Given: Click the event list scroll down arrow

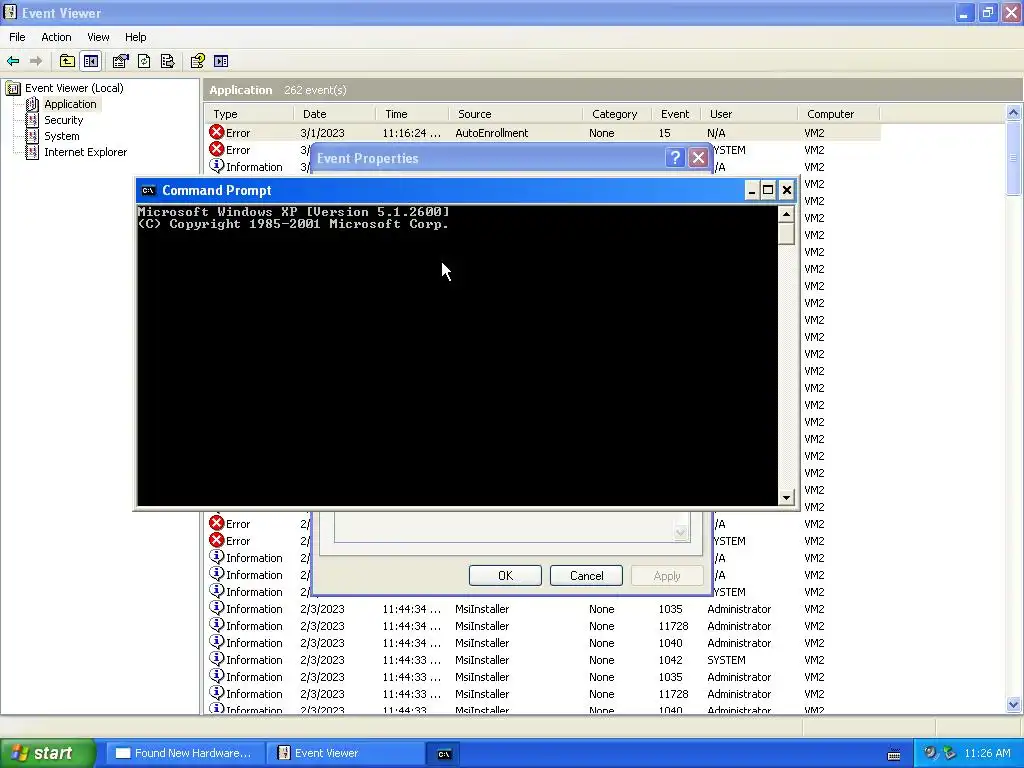Looking at the screenshot, I should click(1013, 705).
